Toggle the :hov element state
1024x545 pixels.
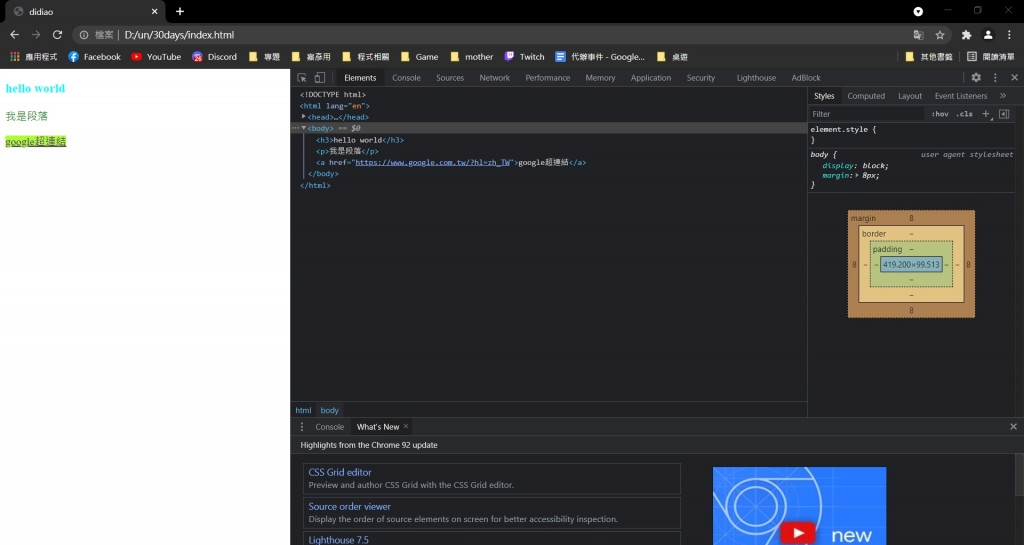[940, 114]
